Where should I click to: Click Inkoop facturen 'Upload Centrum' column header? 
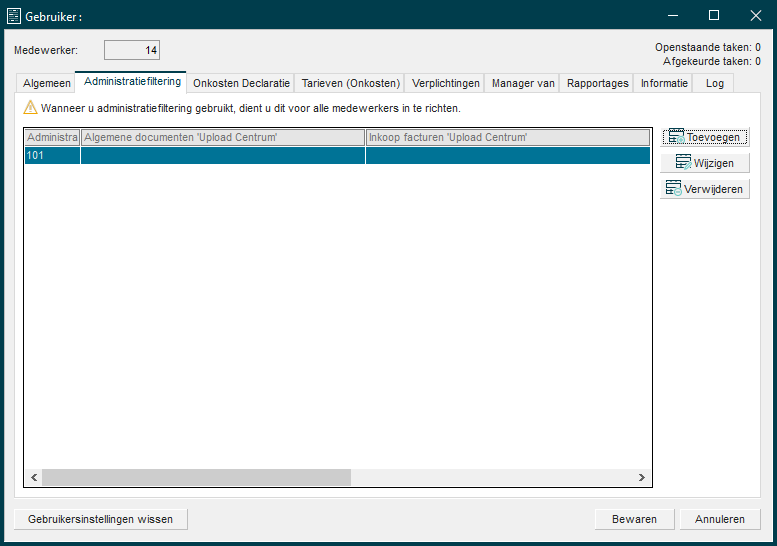(508, 137)
